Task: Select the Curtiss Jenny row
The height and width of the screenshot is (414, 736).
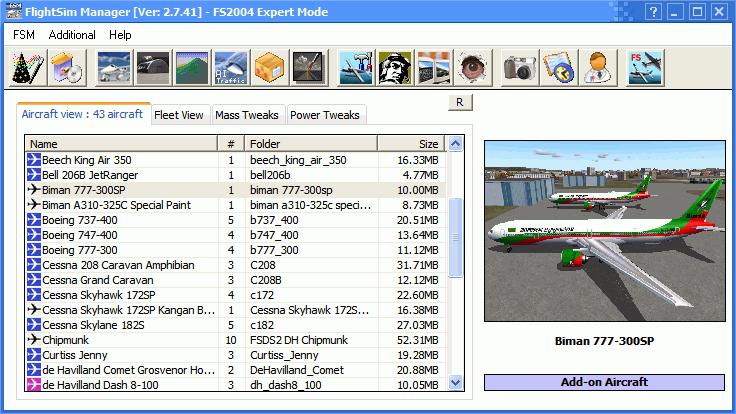Action: tap(236, 355)
